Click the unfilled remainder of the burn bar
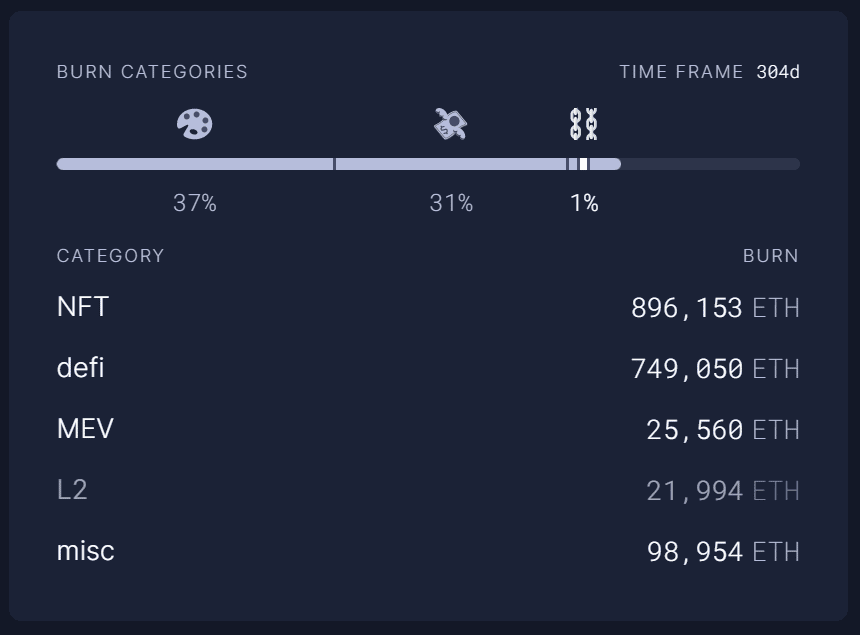This screenshot has height=635, width=860. pyautogui.click(x=710, y=164)
